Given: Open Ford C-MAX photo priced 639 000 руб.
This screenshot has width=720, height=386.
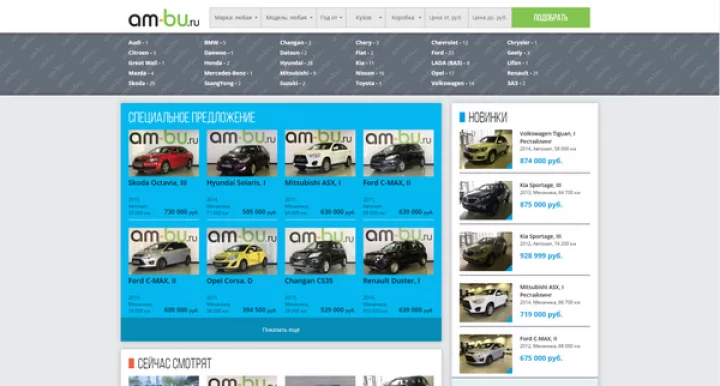Looking at the screenshot, I should (398, 153).
